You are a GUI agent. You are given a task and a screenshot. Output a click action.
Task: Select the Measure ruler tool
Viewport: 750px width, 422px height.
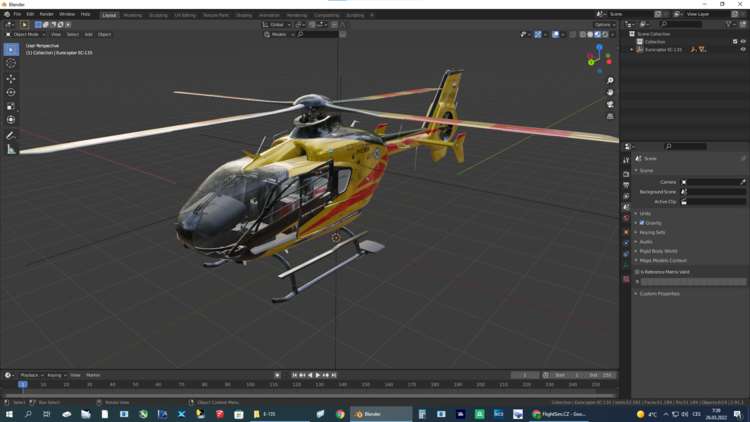[x=11, y=150]
